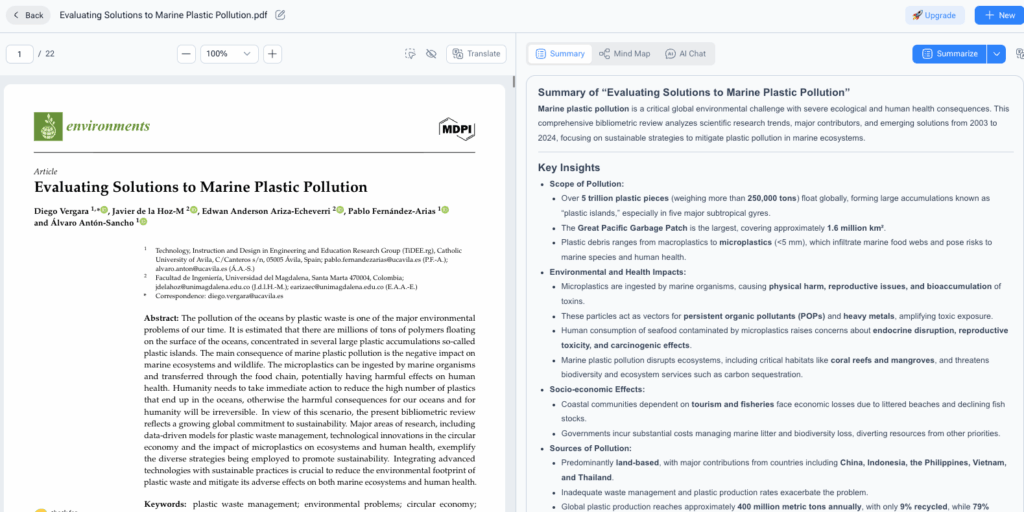Click the Summarize button
This screenshot has height=512, width=1024.
[x=950, y=54]
